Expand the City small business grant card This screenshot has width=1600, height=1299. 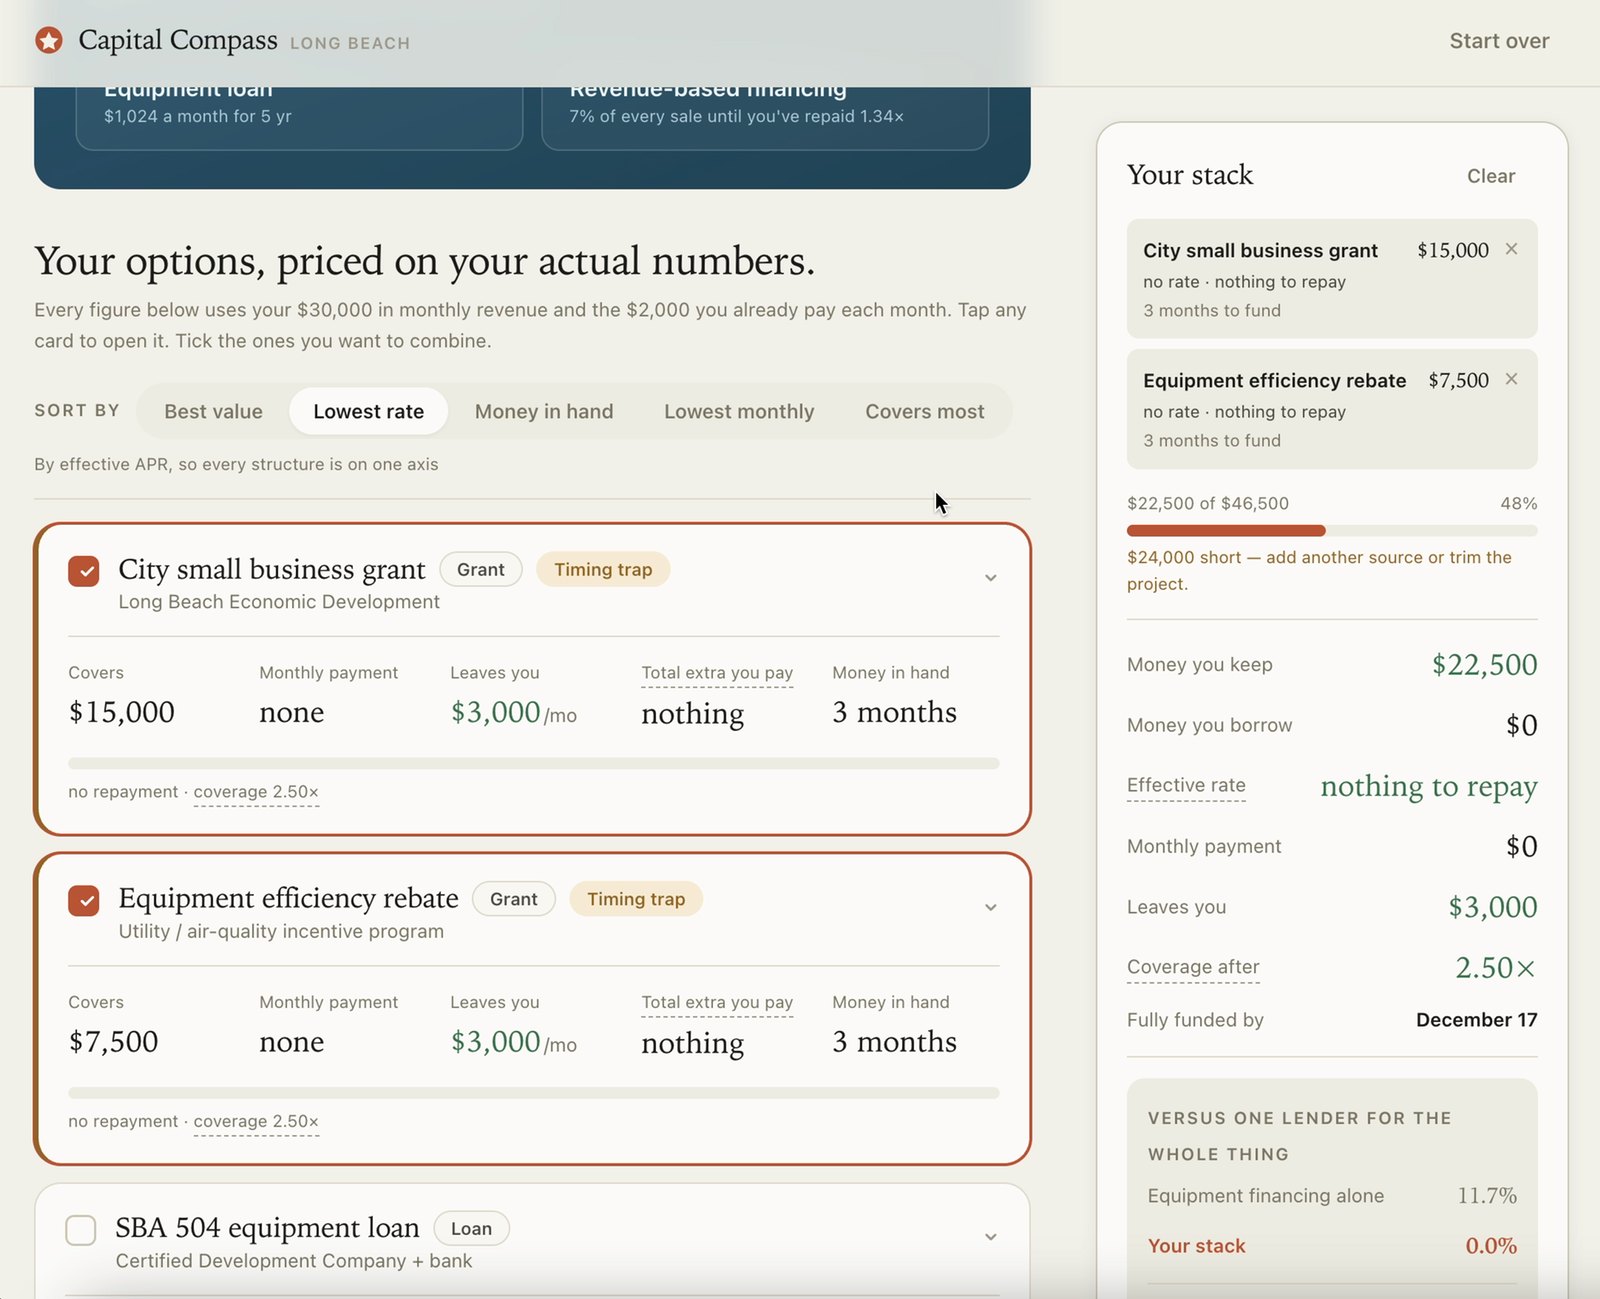pyautogui.click(x=990, y=578)
